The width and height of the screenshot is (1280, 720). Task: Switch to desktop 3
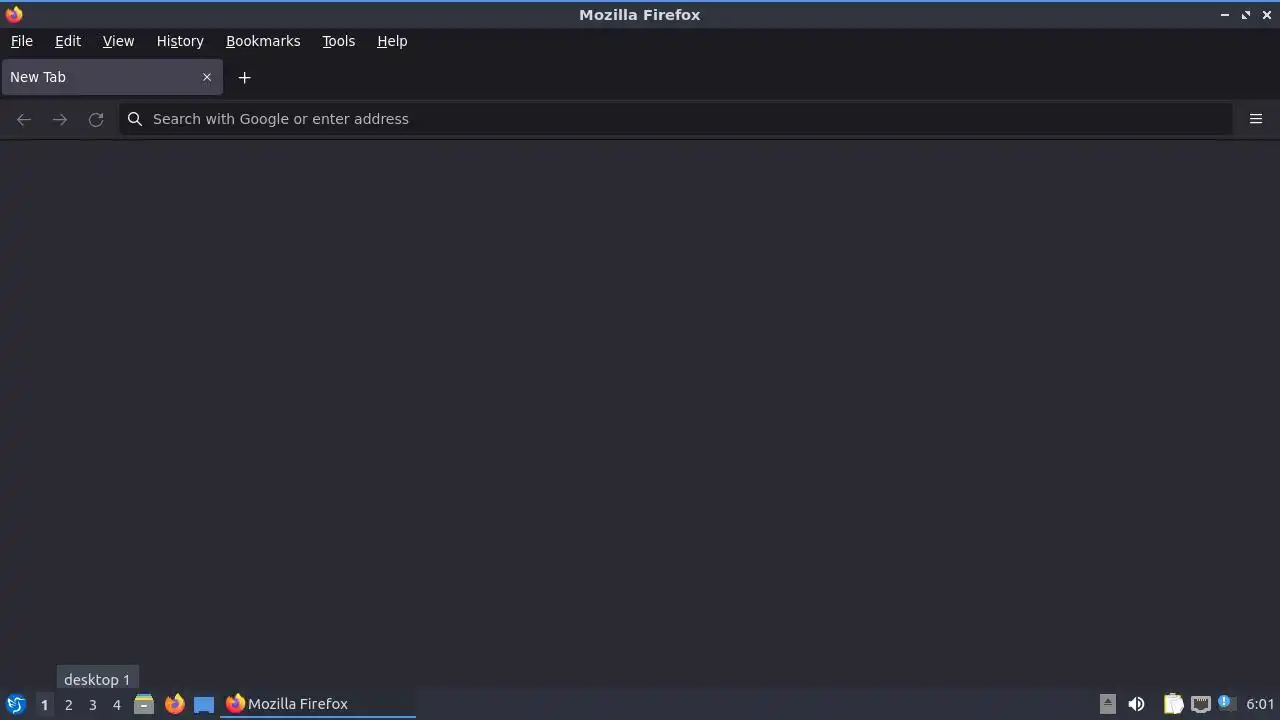pyautogui.click(x=92, y=704)
